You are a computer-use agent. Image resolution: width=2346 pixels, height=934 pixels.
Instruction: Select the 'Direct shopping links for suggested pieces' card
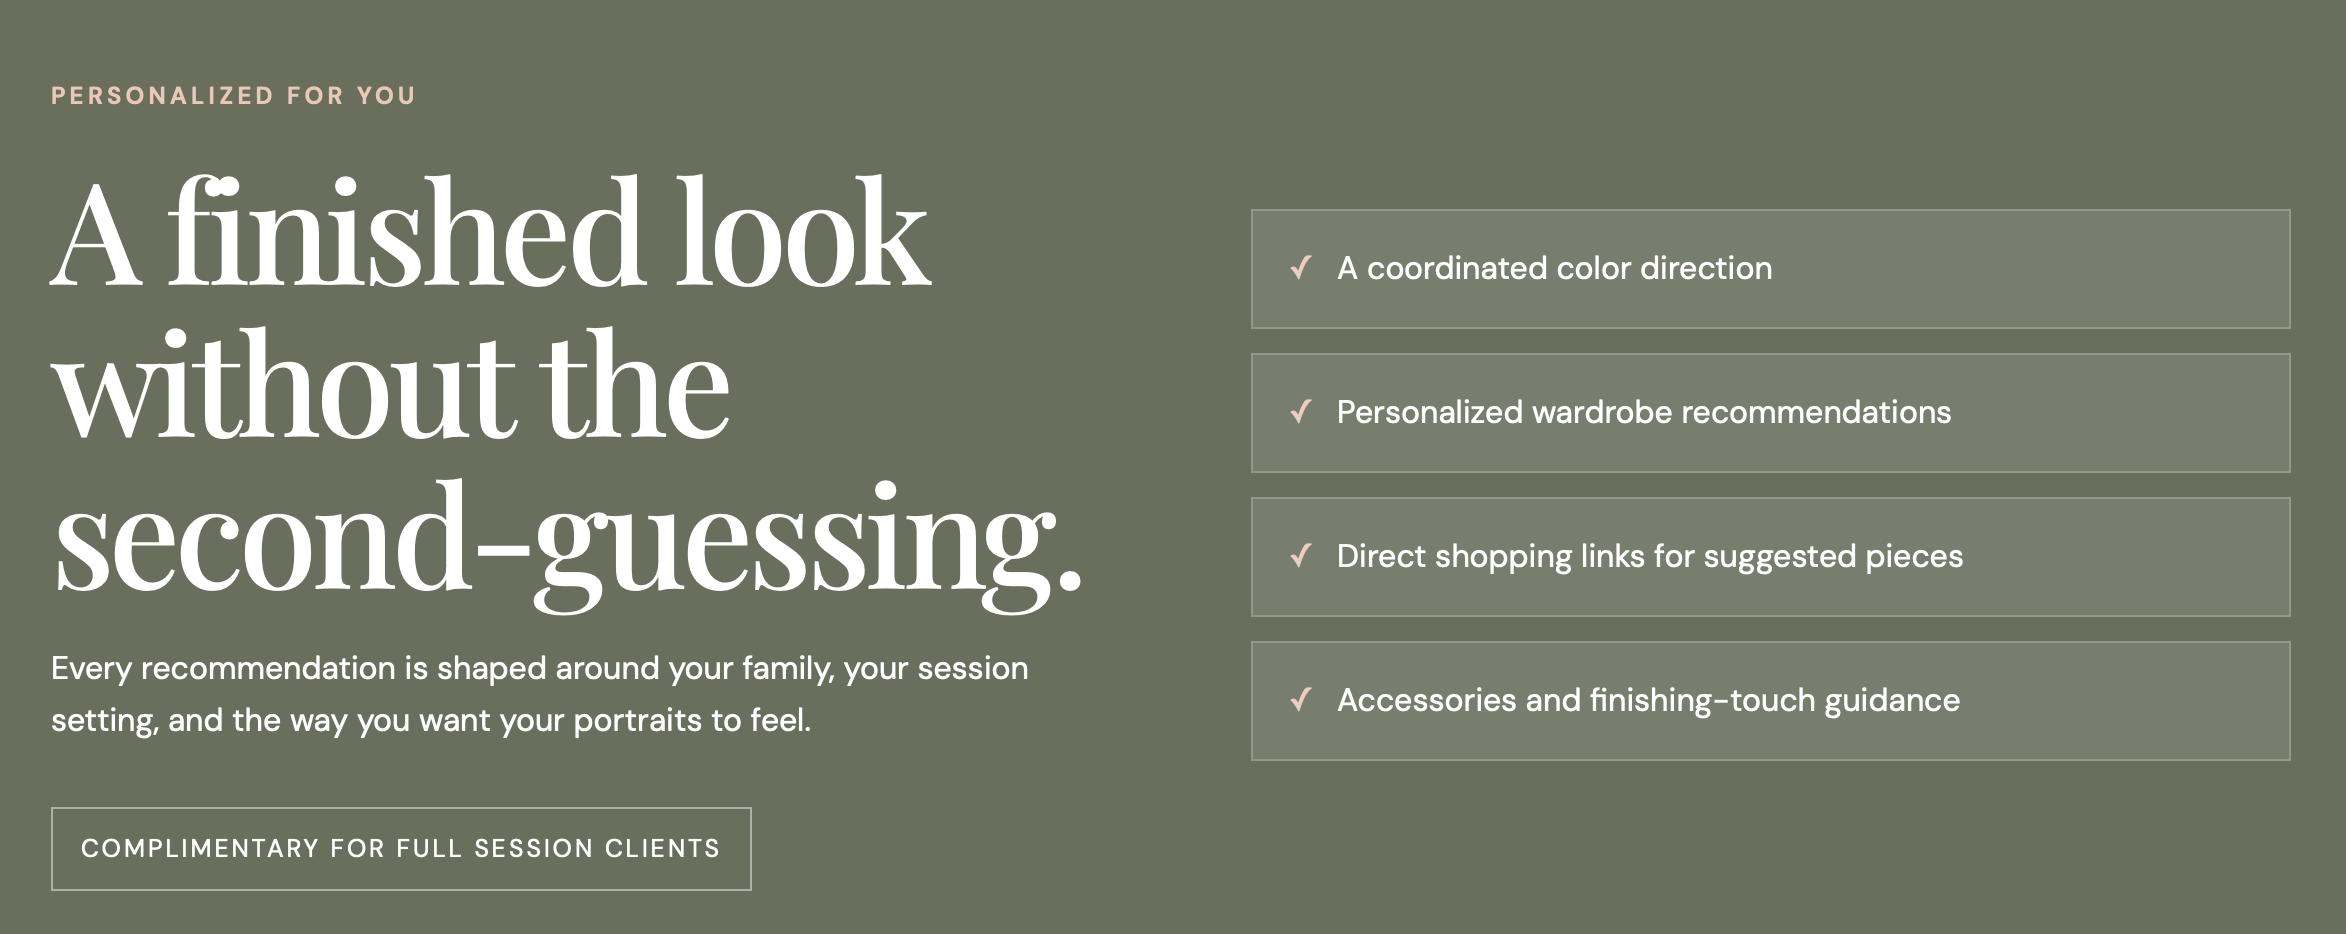point(1770,557)
